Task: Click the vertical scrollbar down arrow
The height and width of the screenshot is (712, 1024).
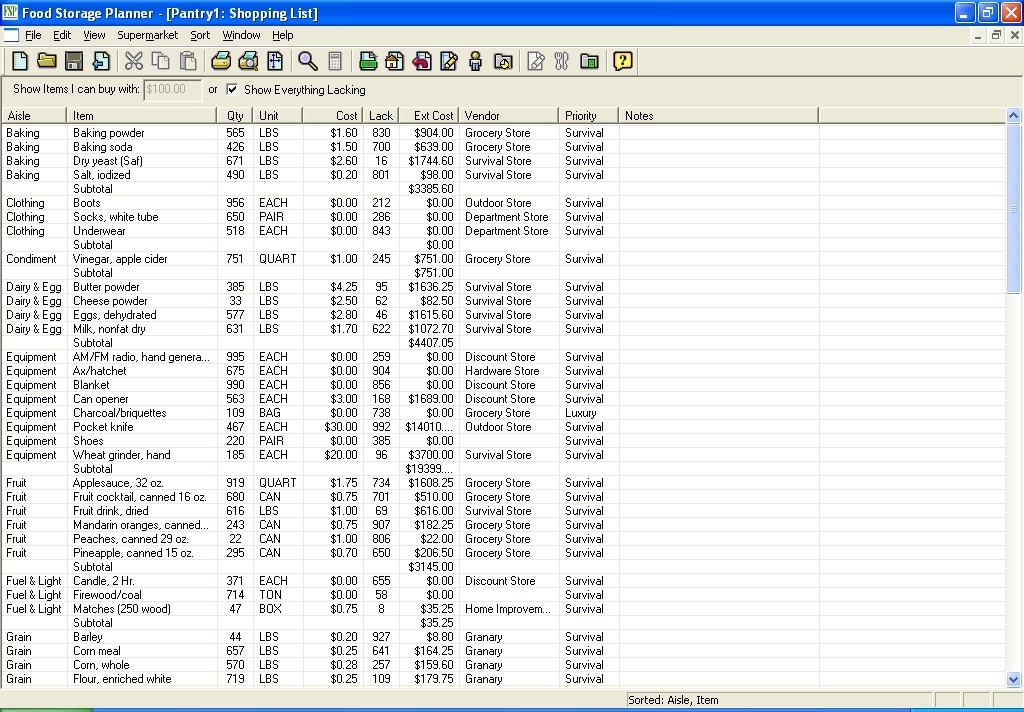Action: coord(1013,678)
